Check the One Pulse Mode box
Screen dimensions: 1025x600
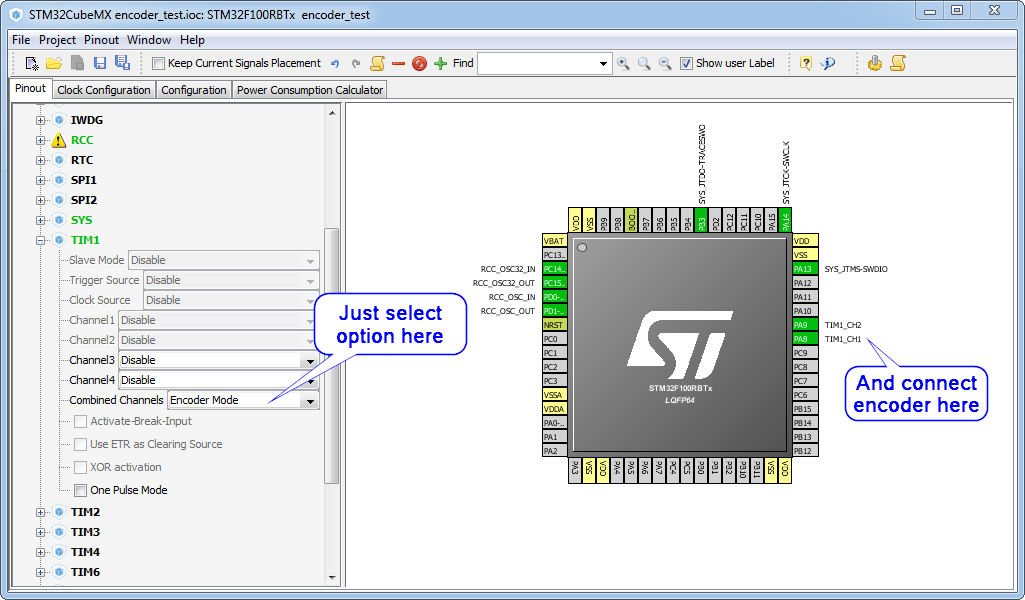(80, 490)
